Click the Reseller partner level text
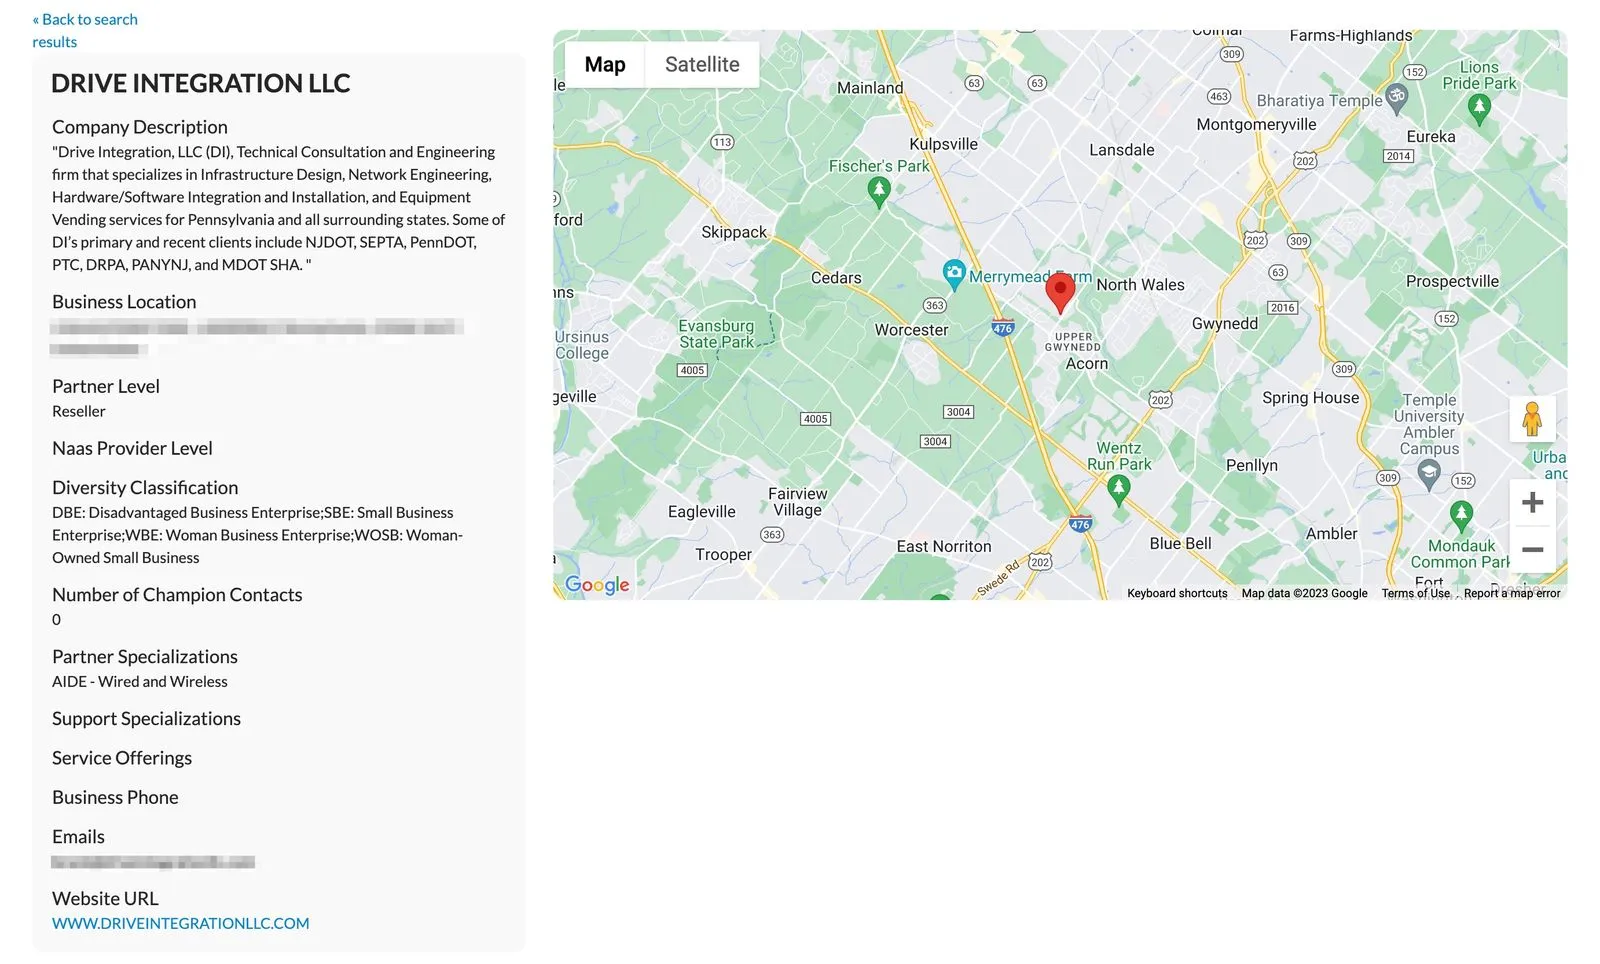This screenshot has width=1600, height=964. coord(79,411)
